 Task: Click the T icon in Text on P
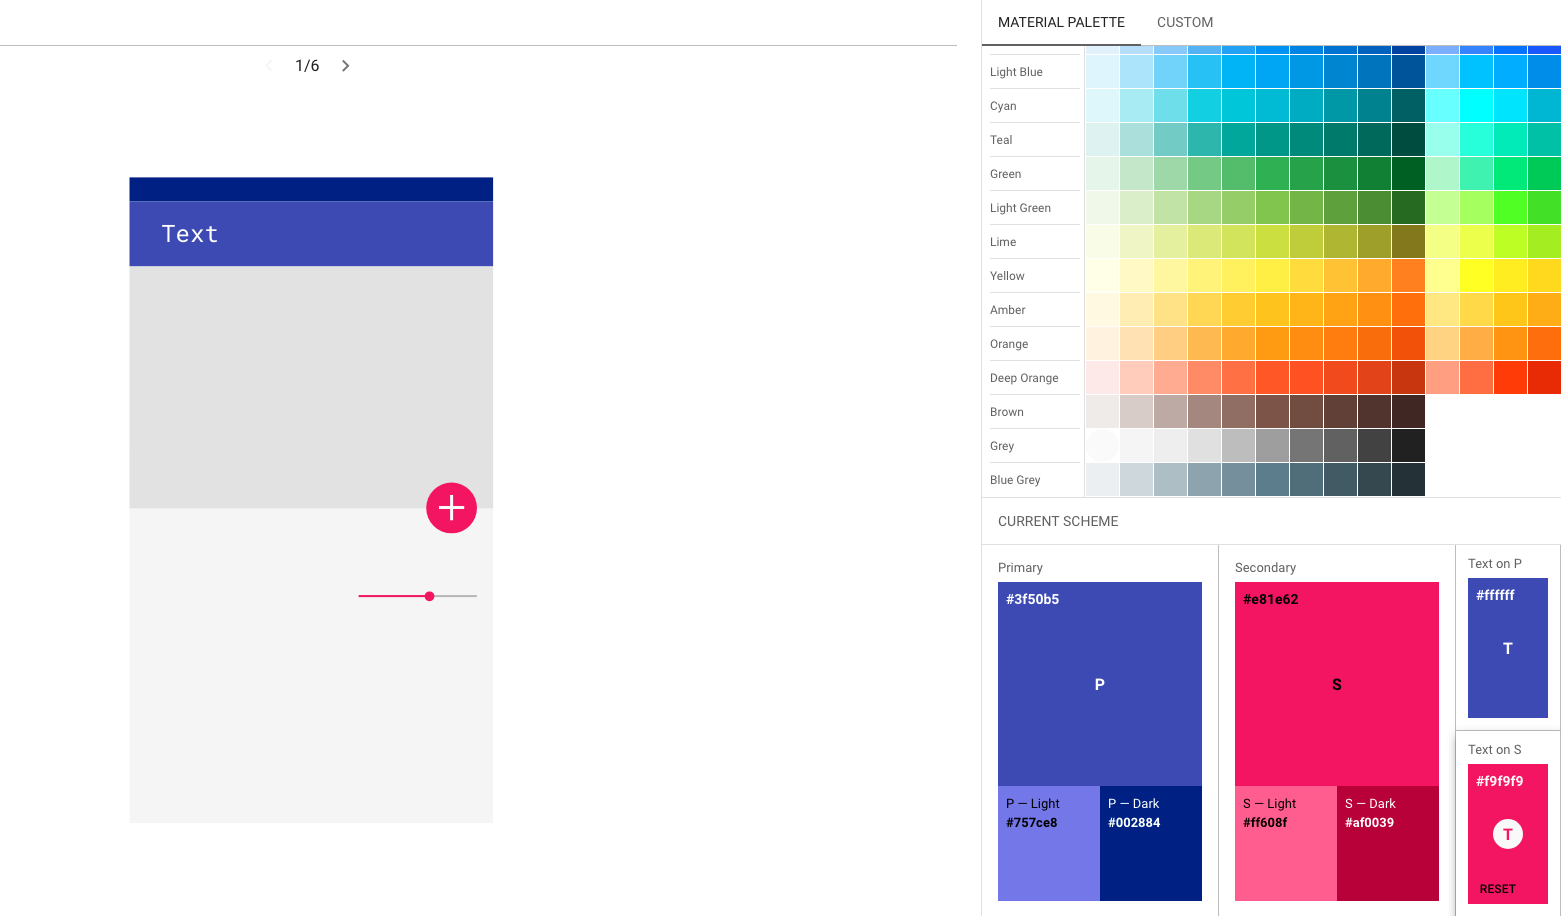1507,648
